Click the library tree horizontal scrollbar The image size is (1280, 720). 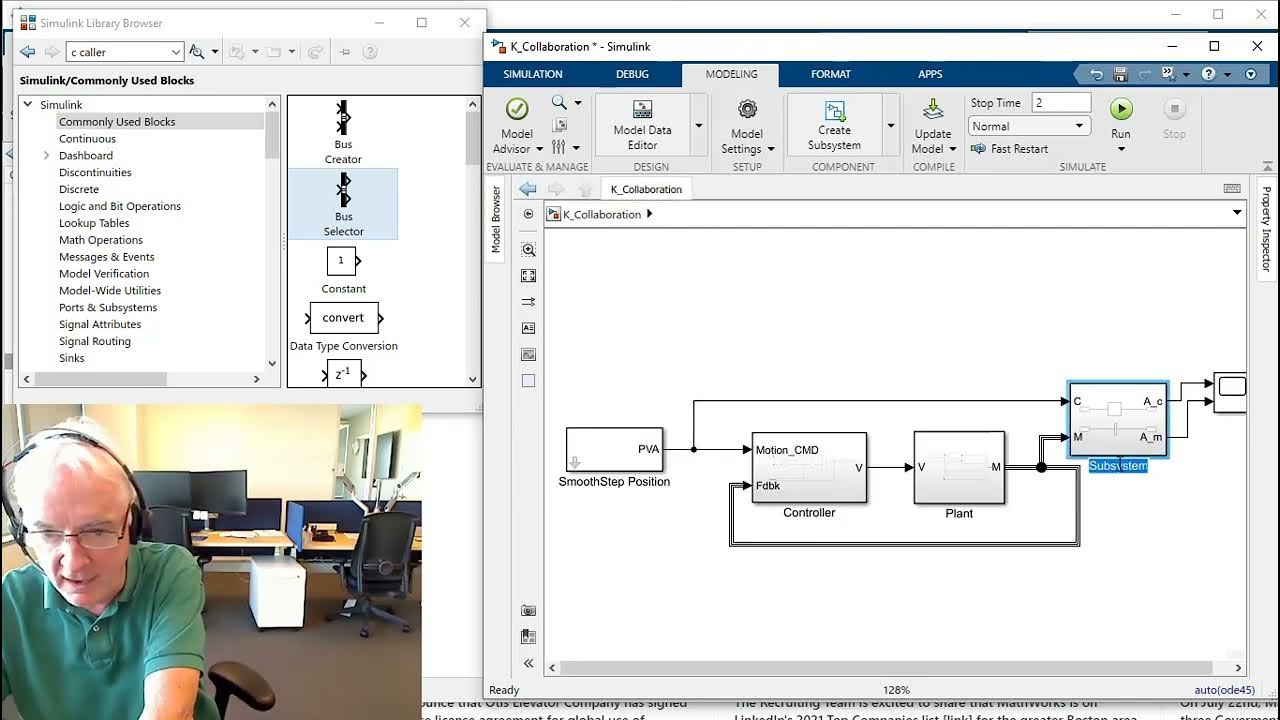(x=100, y=379)
